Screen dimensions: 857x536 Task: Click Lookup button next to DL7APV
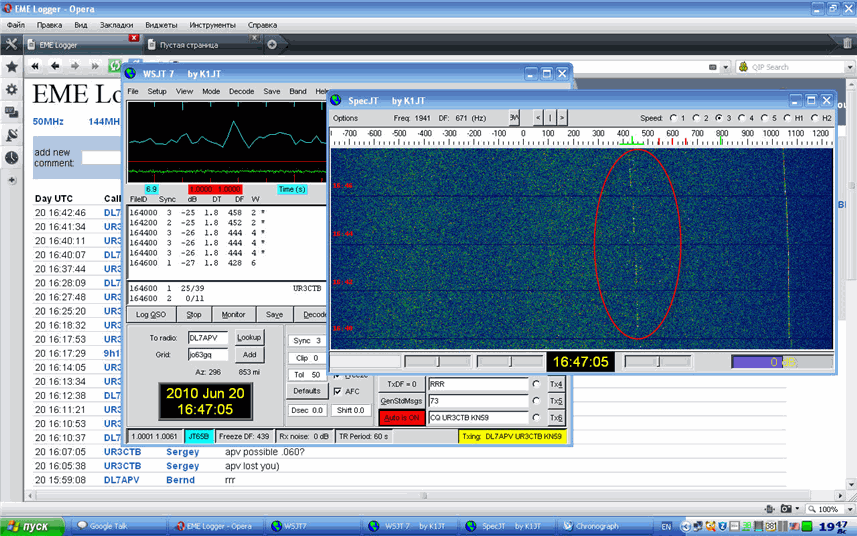[249, 338]
